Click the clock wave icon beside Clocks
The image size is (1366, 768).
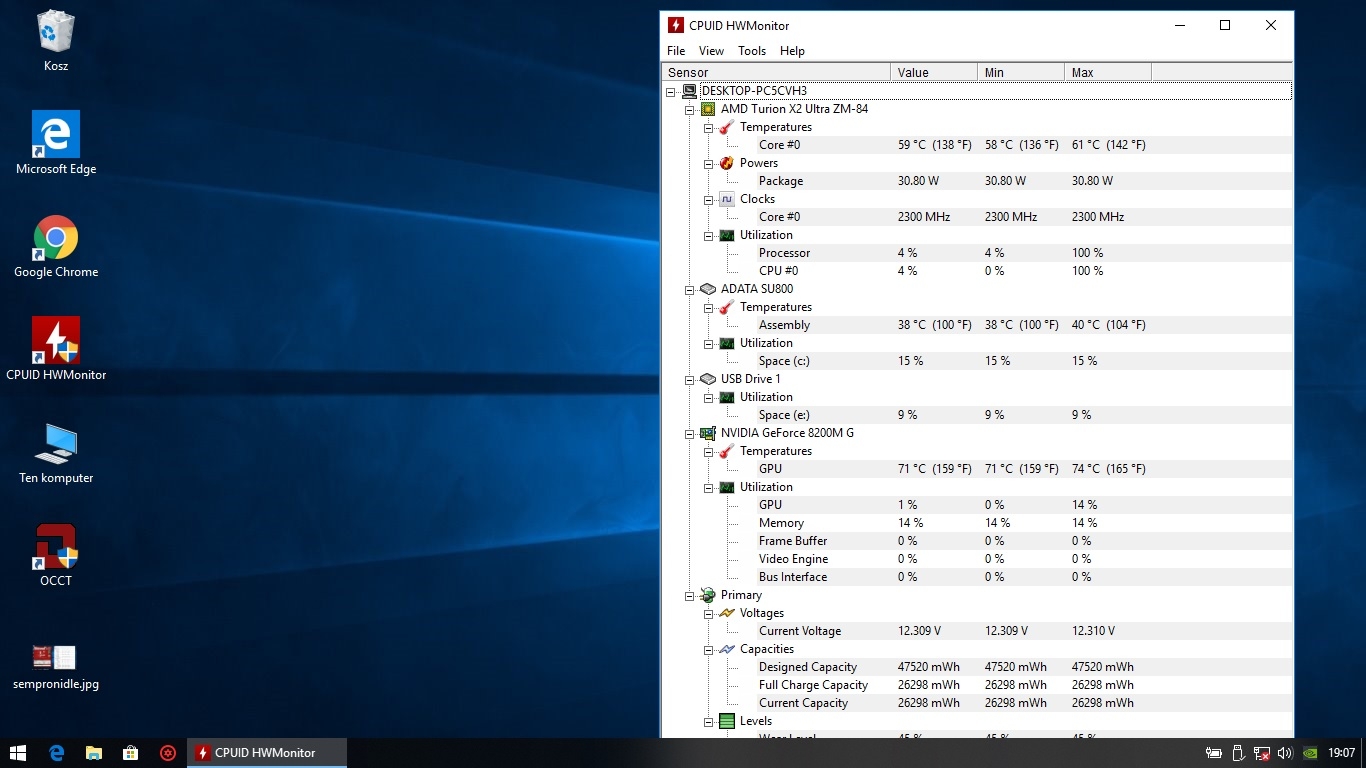tap(727, 199)
